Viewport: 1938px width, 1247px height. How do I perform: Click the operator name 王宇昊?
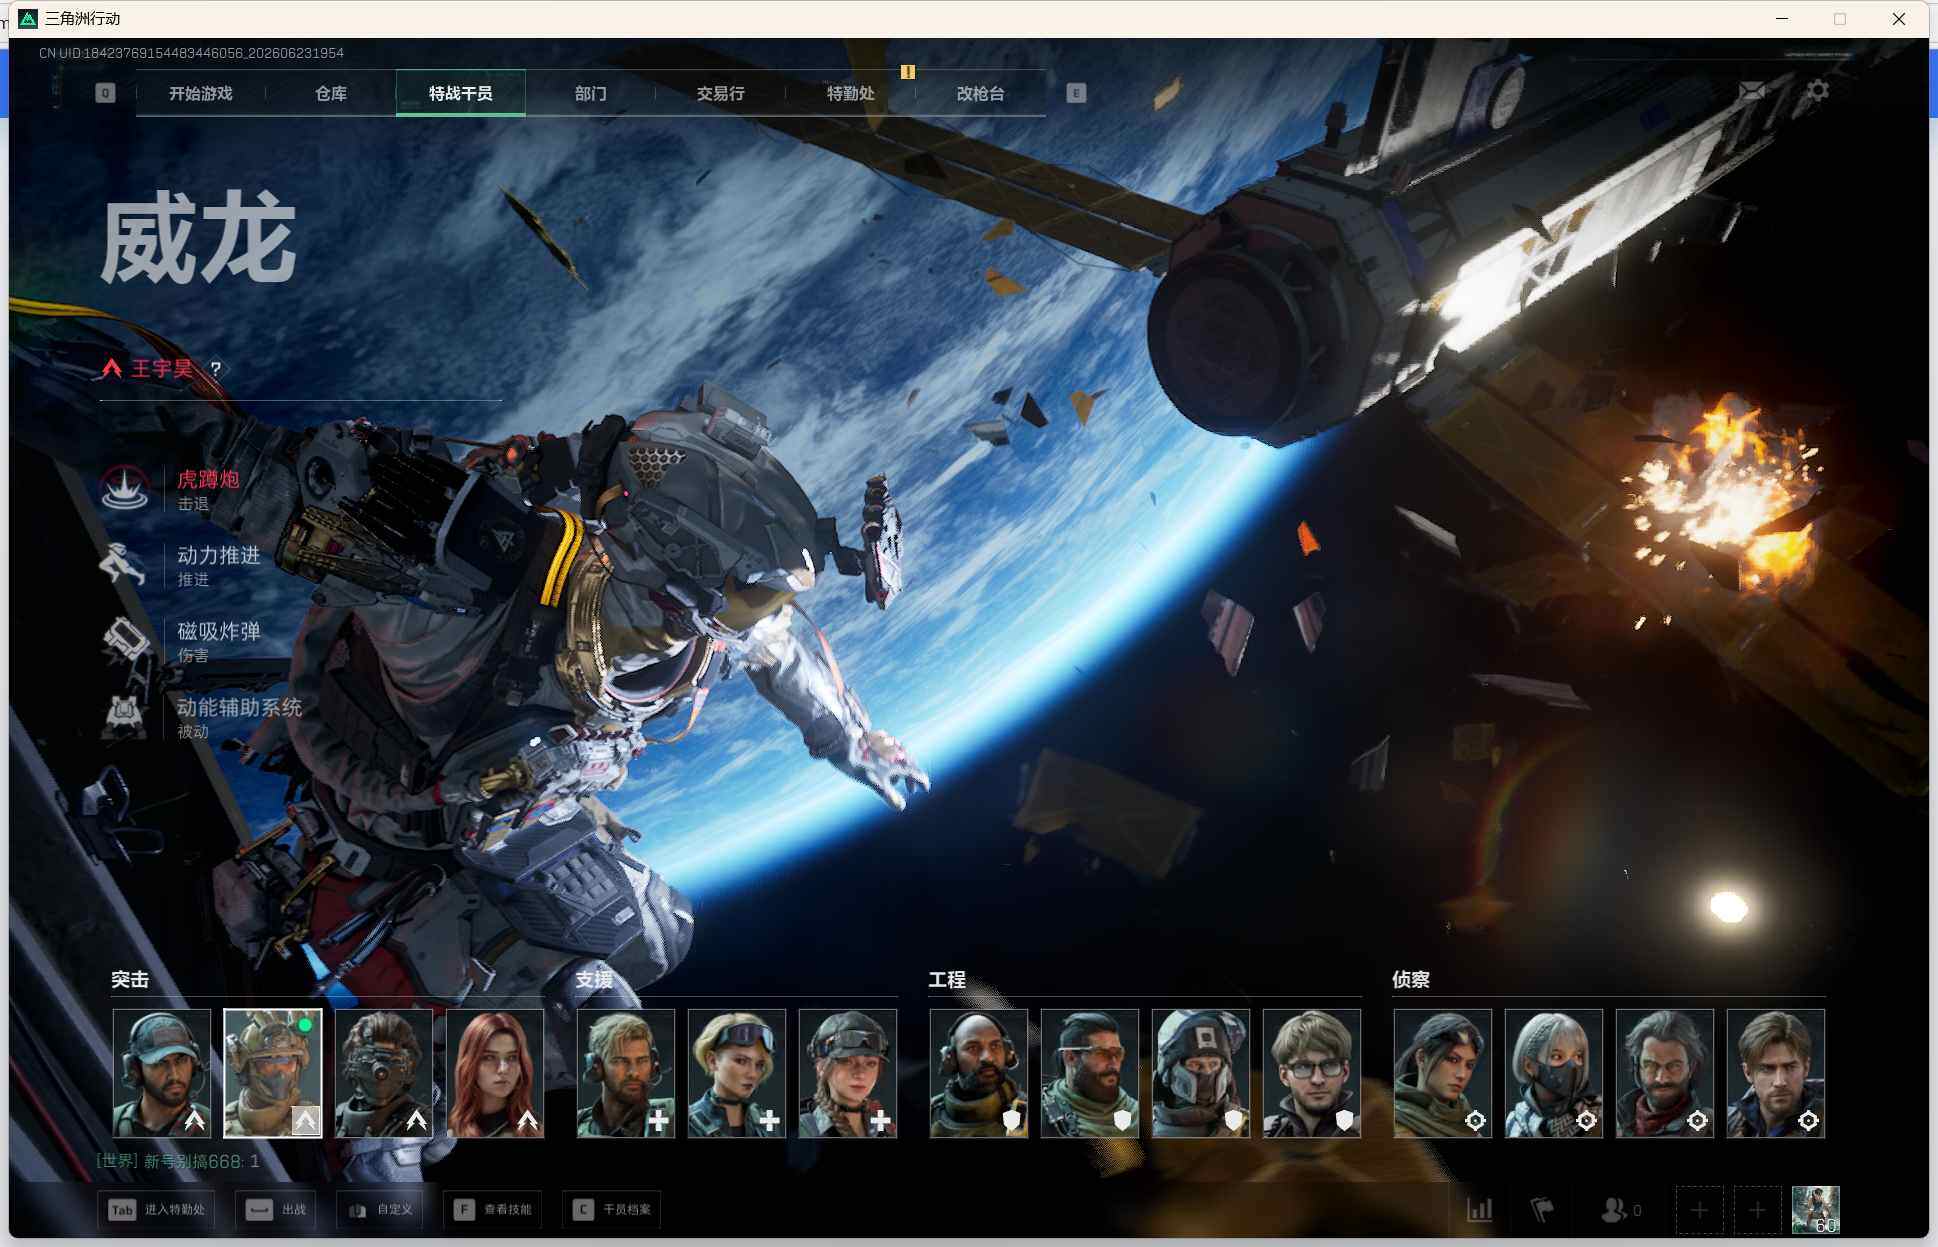point(162,369)
